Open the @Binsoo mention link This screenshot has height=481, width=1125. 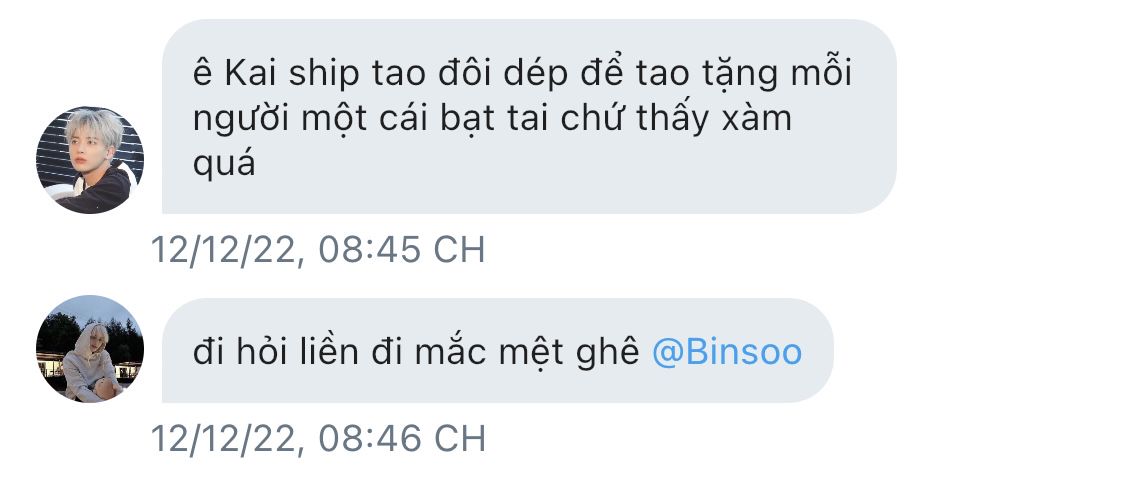point(727,352)
